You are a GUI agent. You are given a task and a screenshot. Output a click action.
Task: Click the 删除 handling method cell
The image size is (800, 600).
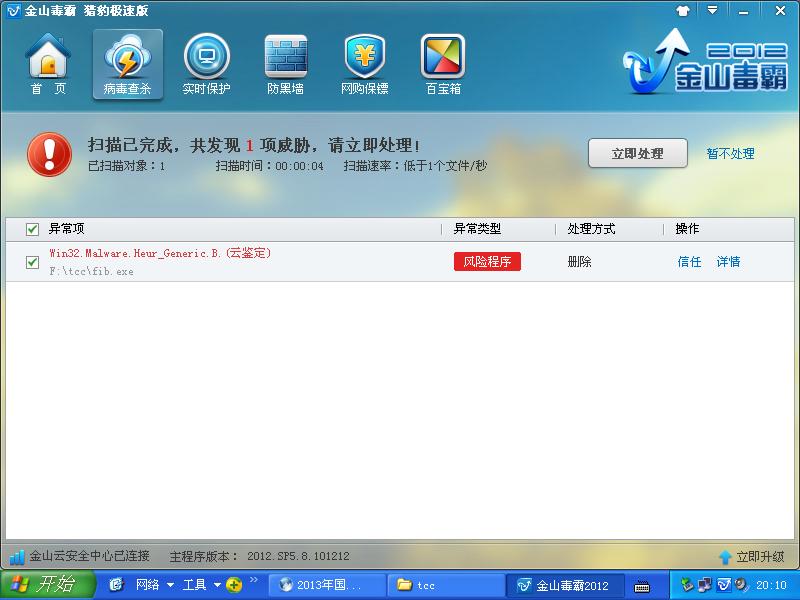[580, 262]
